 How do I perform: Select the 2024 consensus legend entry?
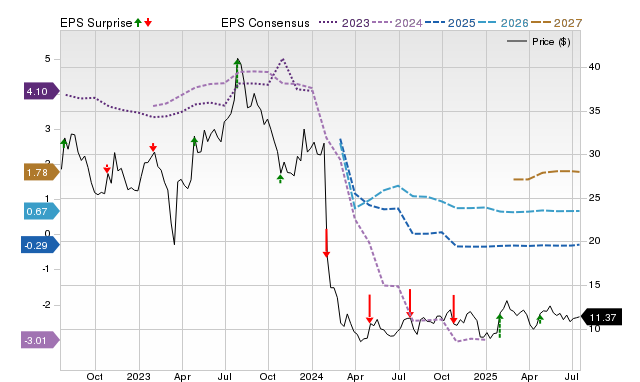(397, 23)
